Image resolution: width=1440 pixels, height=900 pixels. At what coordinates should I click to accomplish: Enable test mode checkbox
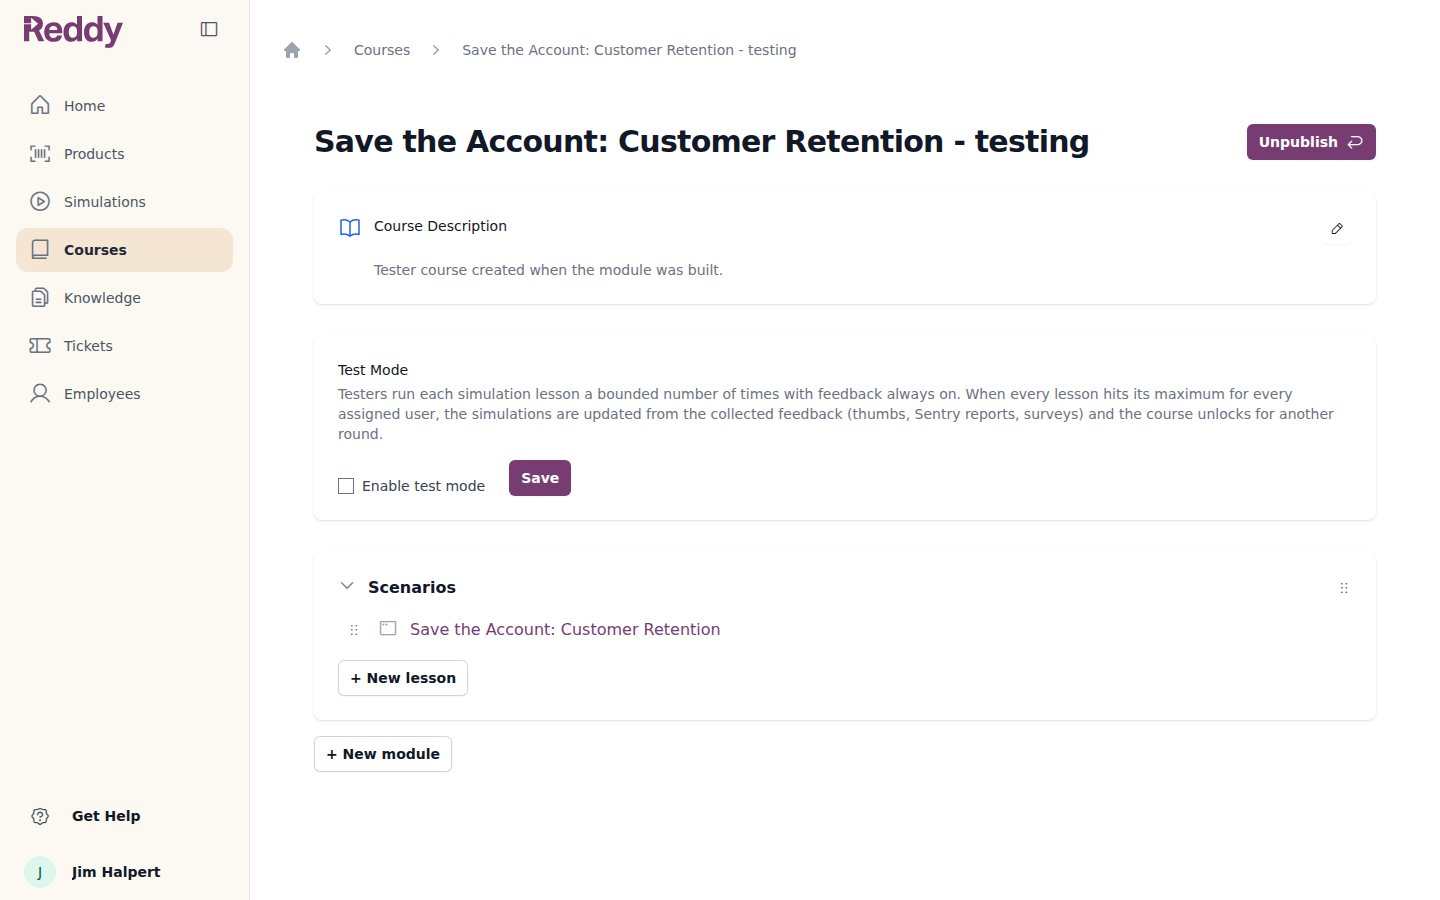point(346,486)
